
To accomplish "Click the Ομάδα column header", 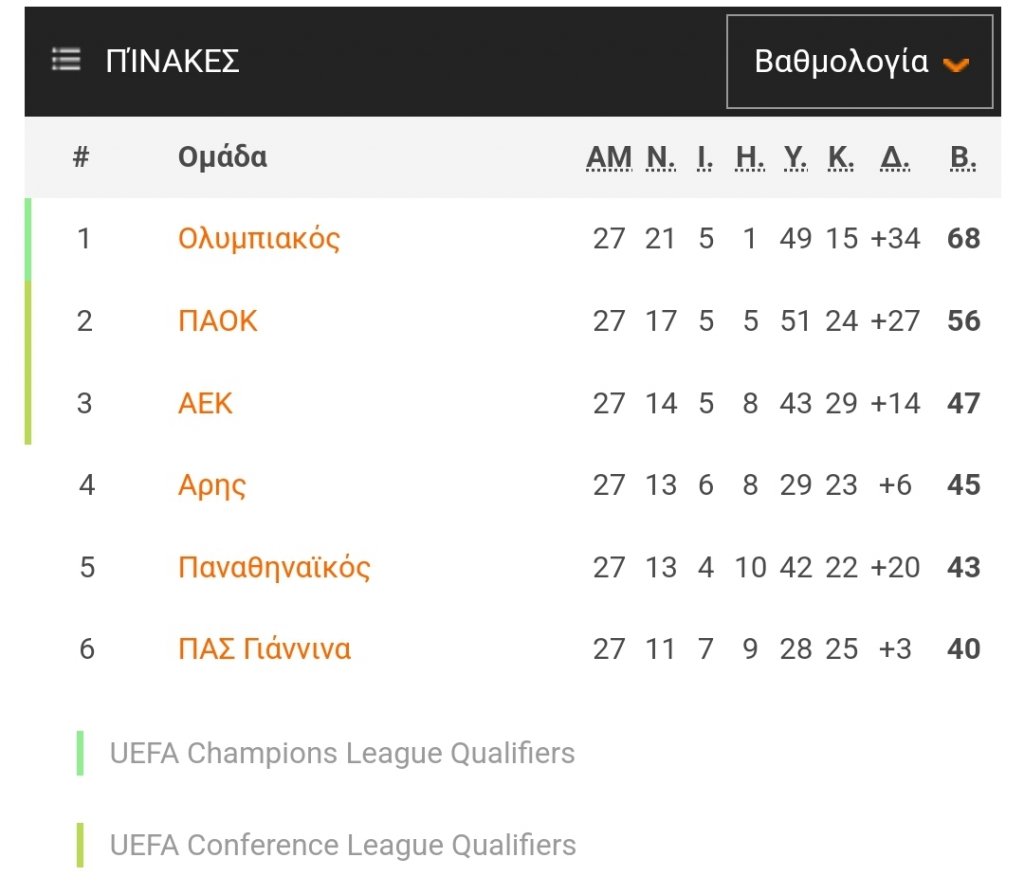I will point(223,157).
